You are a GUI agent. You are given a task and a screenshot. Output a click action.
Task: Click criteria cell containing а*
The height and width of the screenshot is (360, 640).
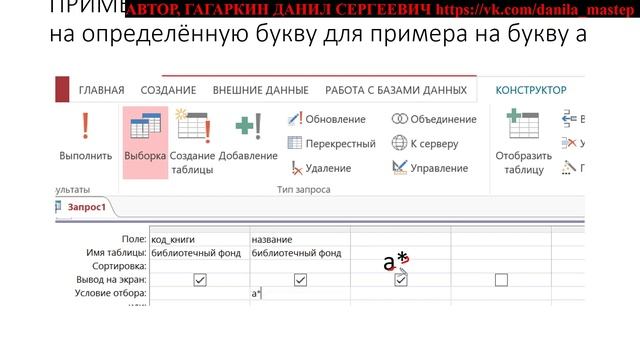[x=300, y=293]
